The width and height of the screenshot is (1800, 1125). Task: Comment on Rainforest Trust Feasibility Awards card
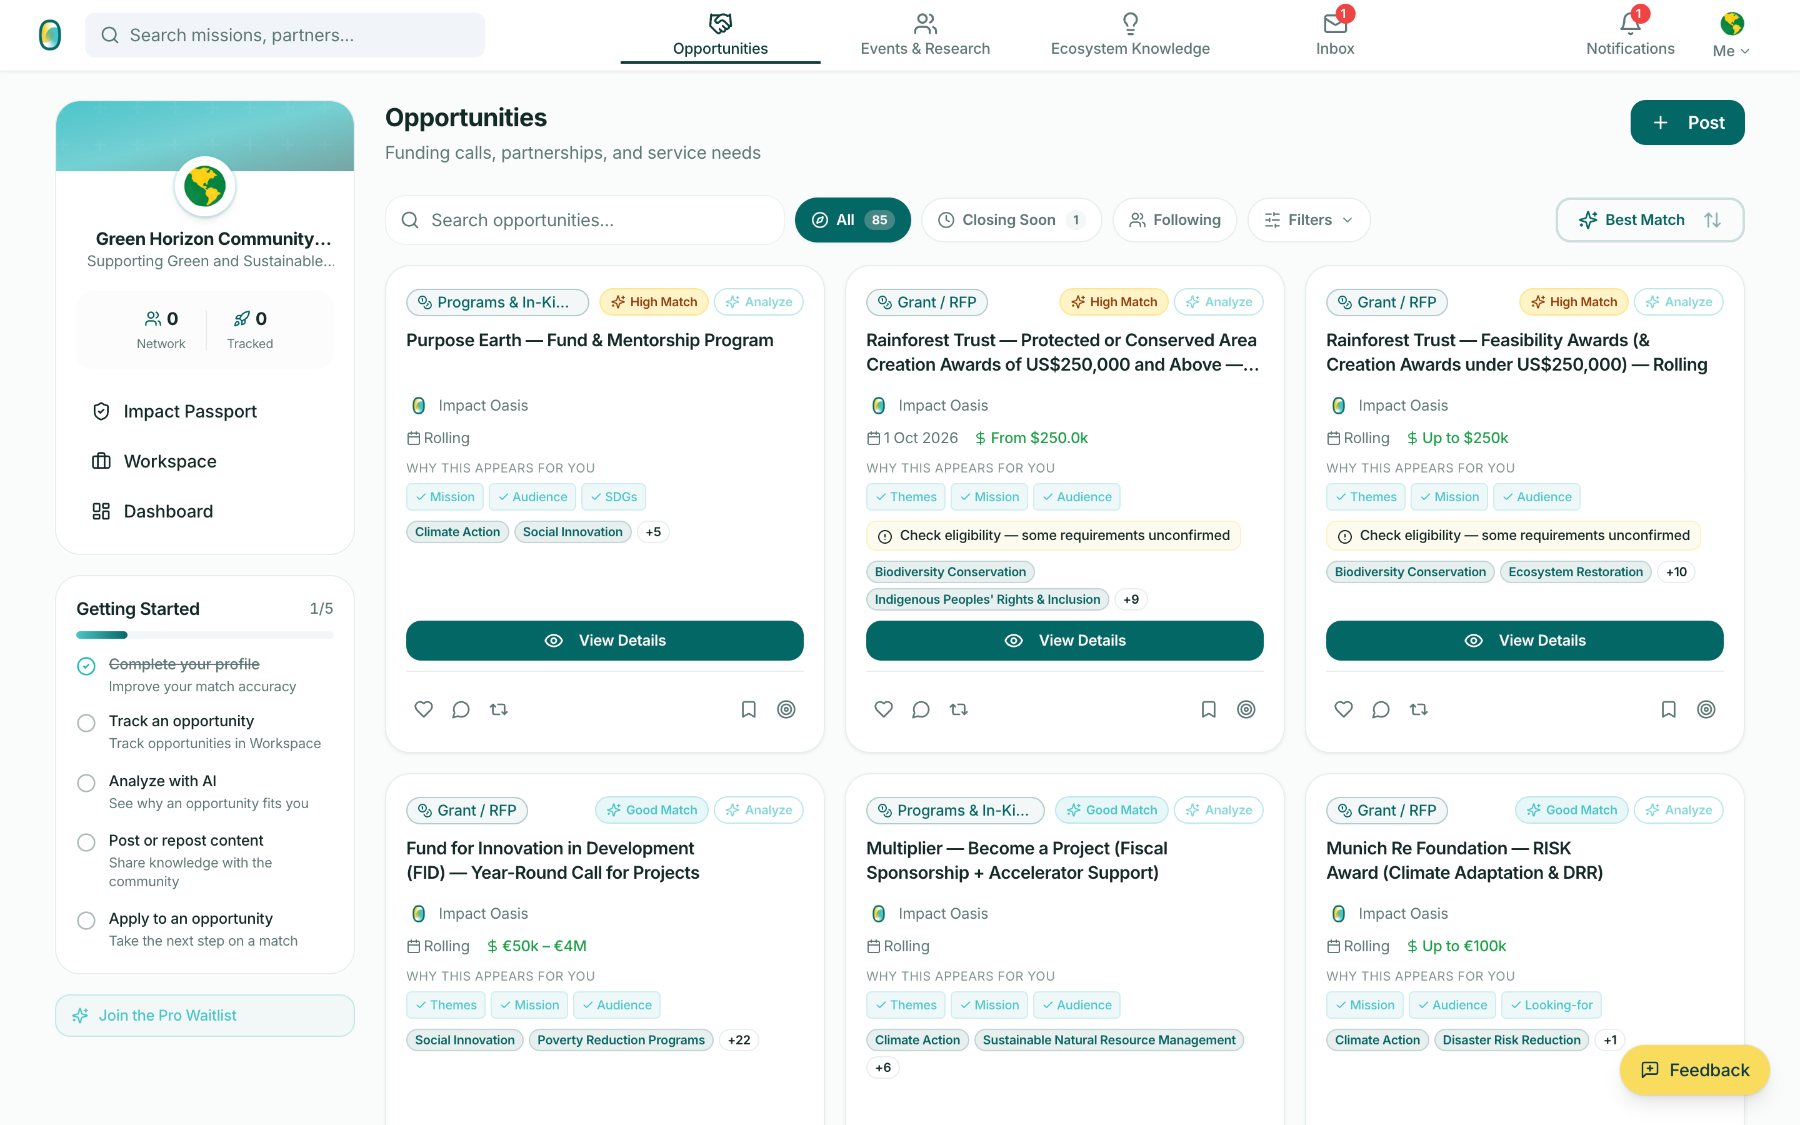tap(1381, 709)
